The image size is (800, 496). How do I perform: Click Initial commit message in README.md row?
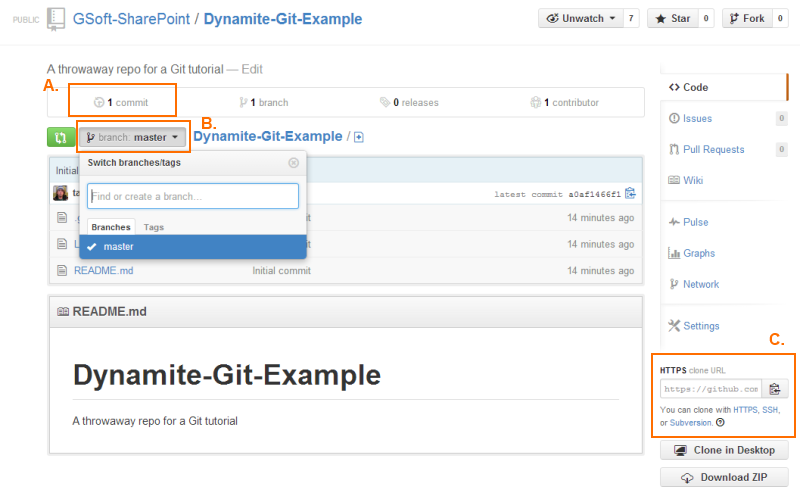click(x=282, y=271)
